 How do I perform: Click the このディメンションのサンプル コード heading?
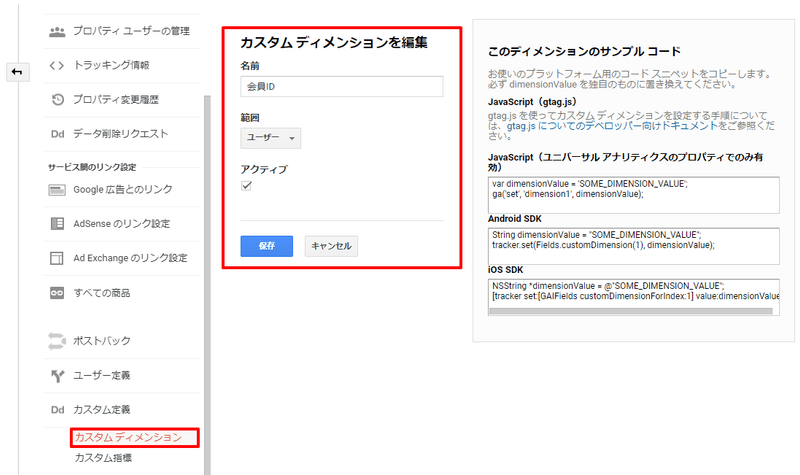coord(584,52)
